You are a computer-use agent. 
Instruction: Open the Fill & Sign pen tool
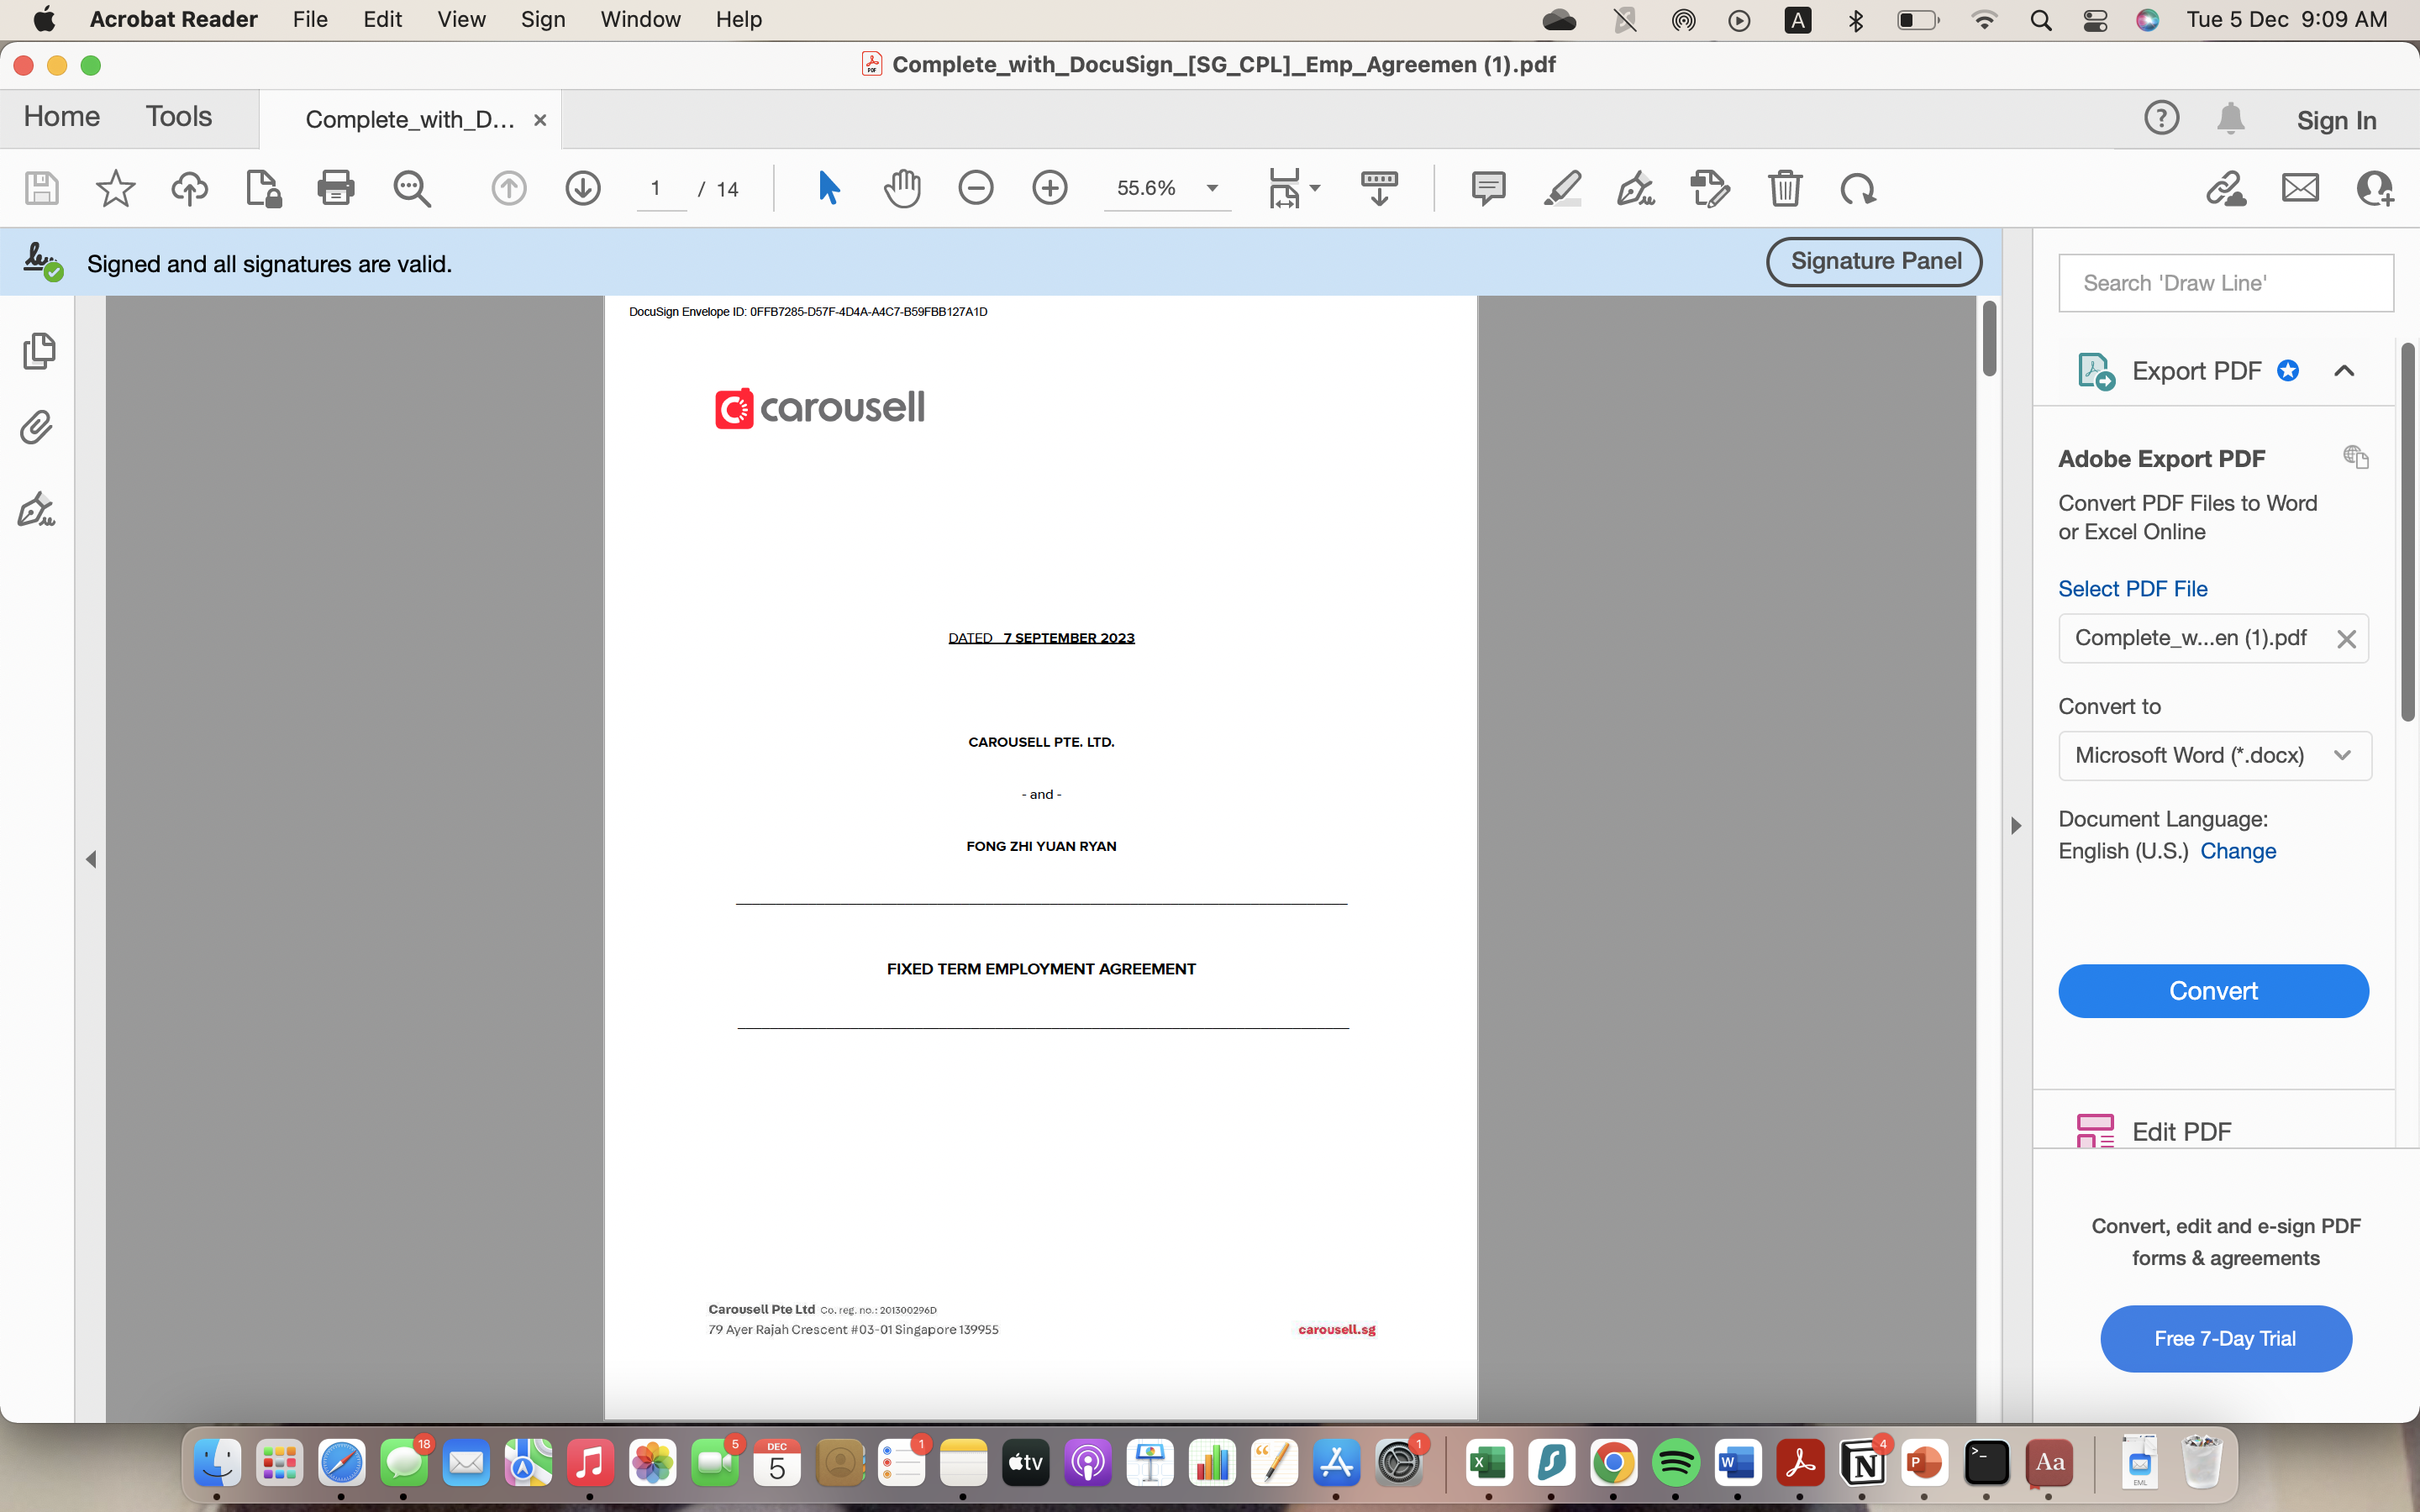tap(1636, 188)
